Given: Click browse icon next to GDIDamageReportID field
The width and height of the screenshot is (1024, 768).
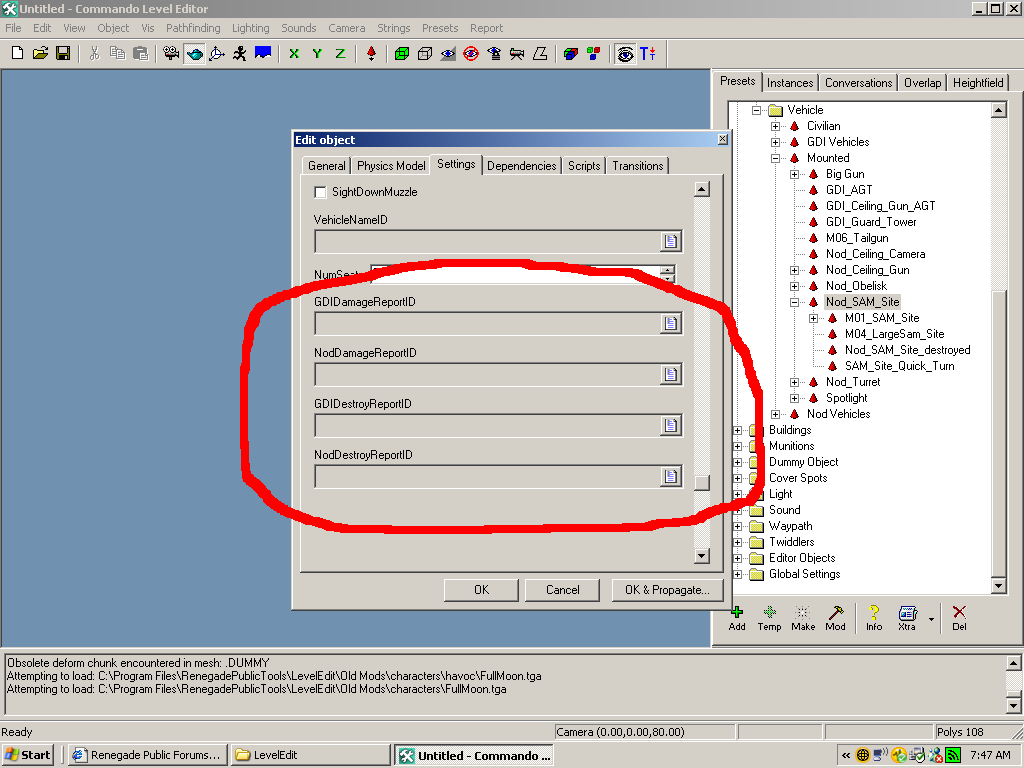Looking at the screenshot, I should click(x=670, y=323).
